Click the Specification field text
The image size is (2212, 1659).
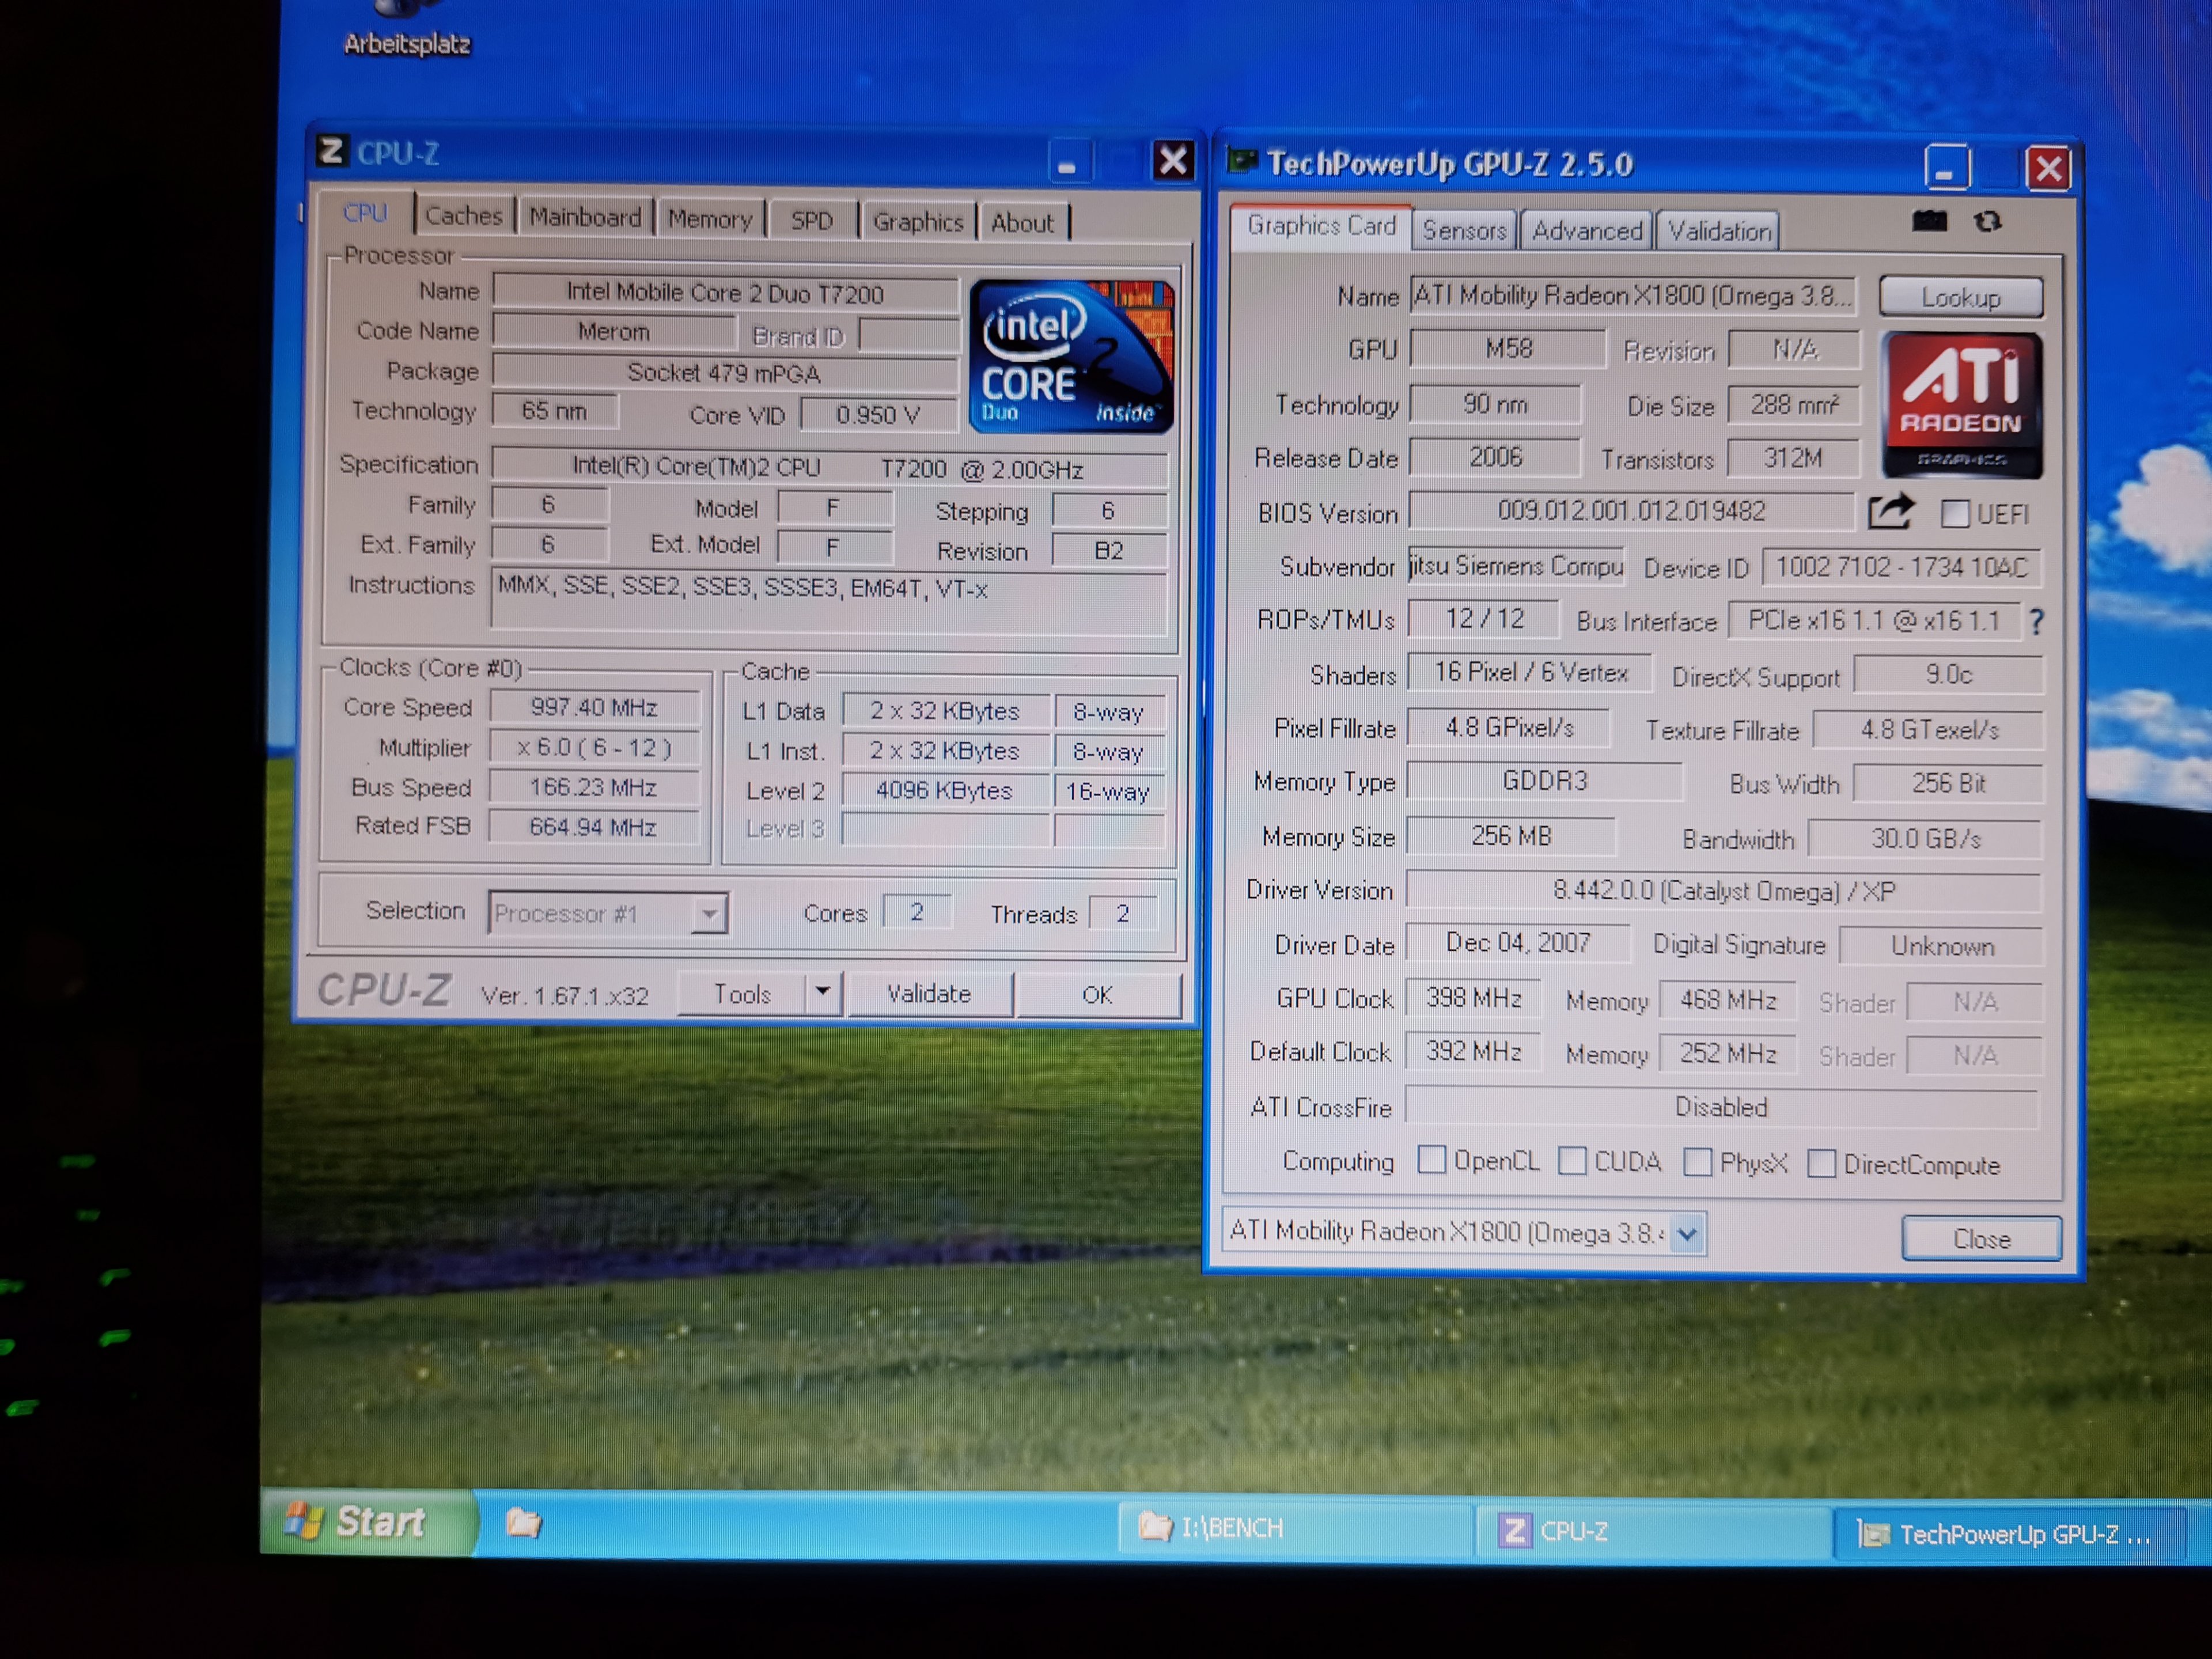click(829, 467)
